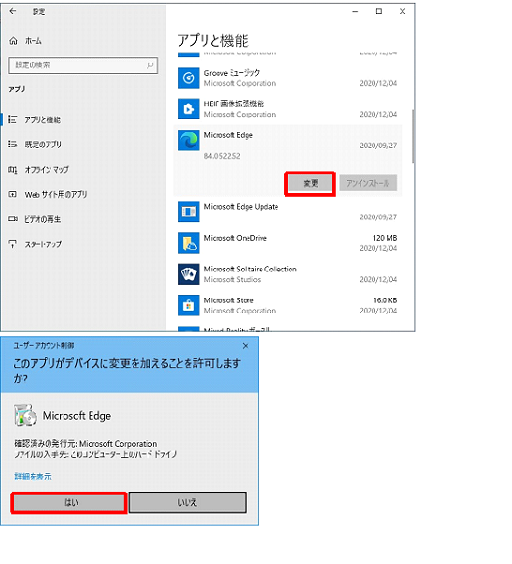Go to ホーム in Settings
The height and width of the screenshot is (564, 512).
[33, 41]
